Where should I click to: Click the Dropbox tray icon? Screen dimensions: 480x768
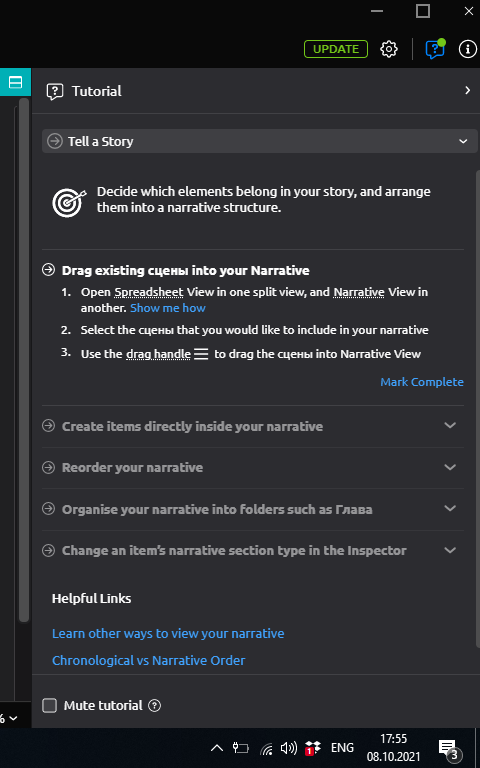point(312,748)
